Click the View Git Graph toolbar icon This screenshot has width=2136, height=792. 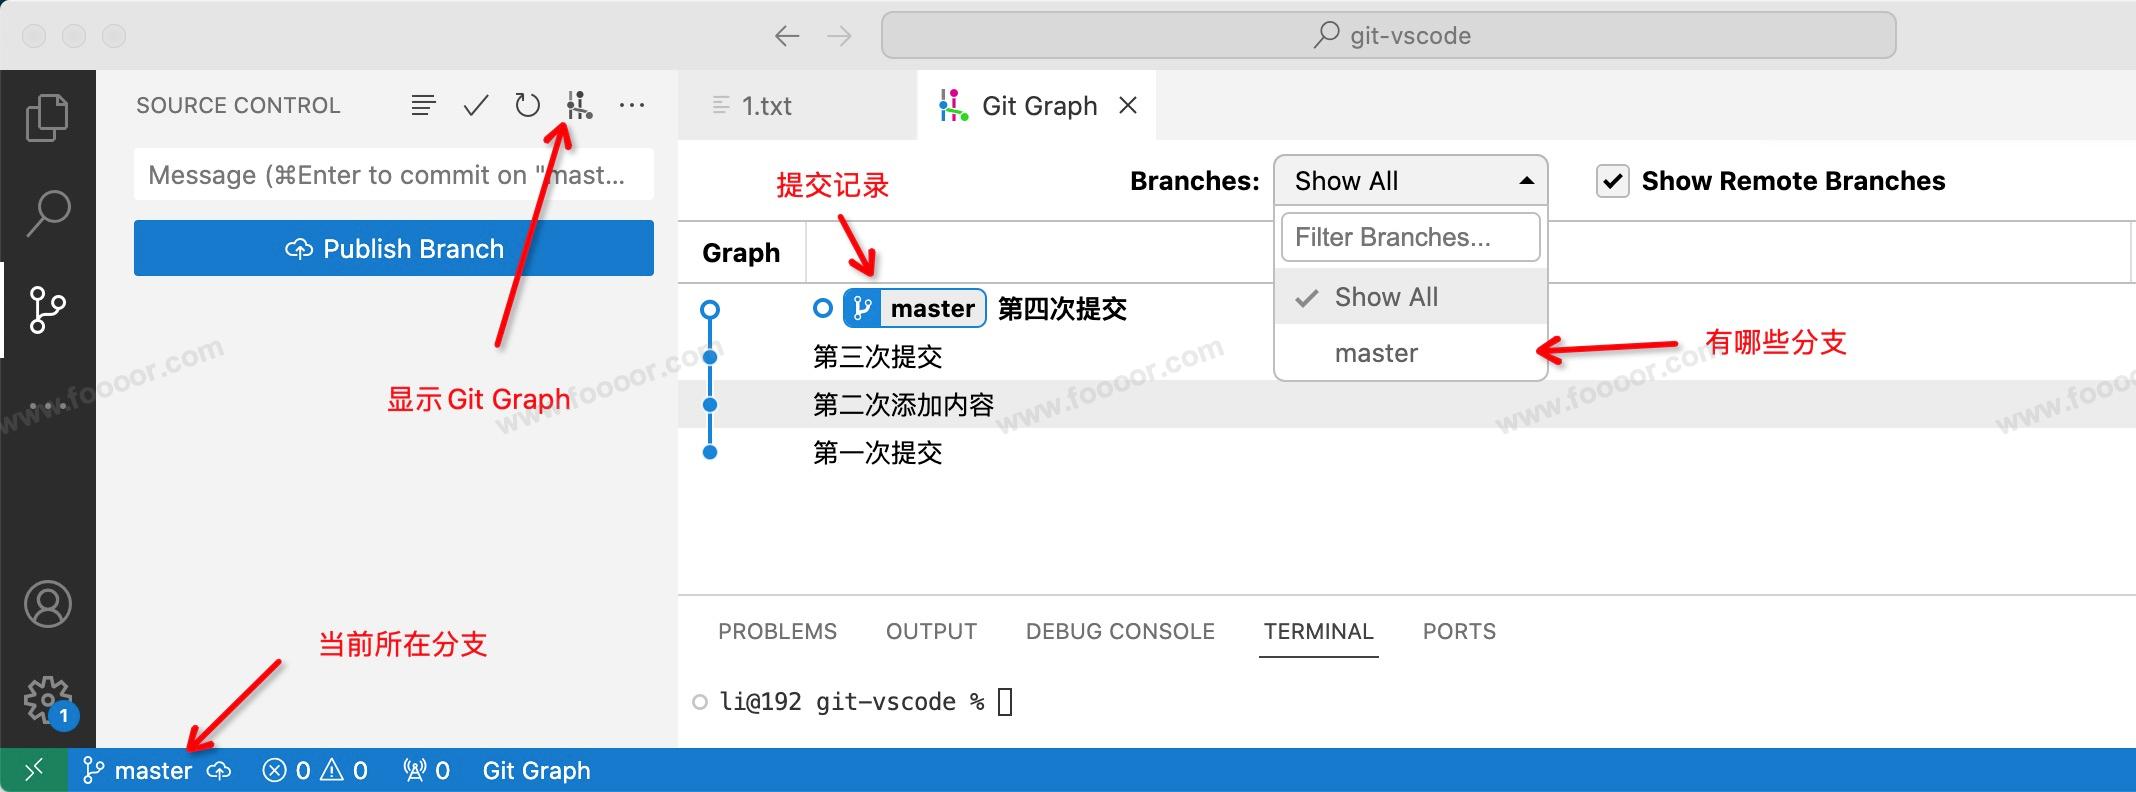pos(579,105)
